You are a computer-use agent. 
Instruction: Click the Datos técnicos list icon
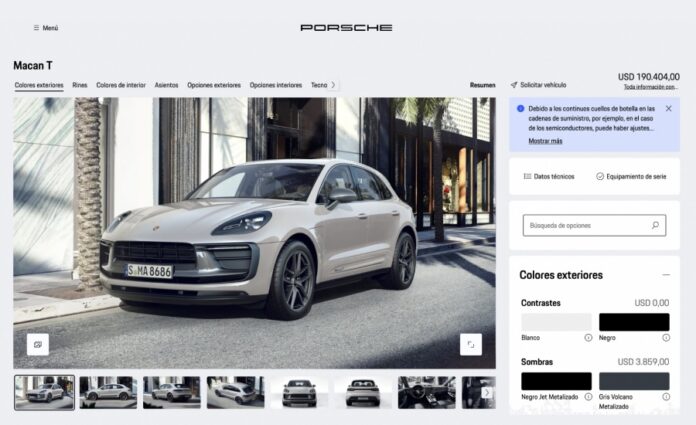[x=527, y=176]
